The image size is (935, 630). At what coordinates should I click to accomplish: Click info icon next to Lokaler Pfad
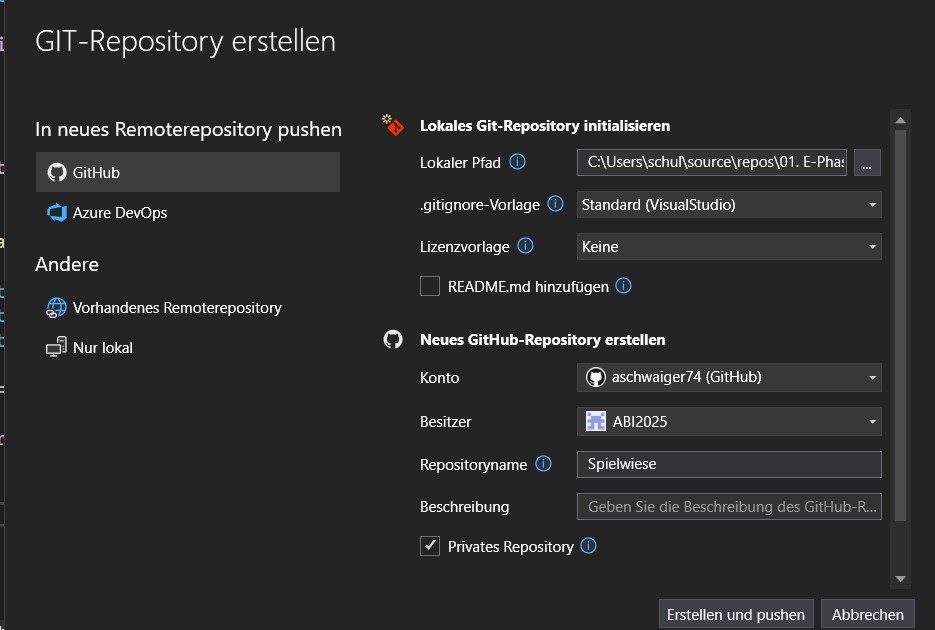pos(518,162)
